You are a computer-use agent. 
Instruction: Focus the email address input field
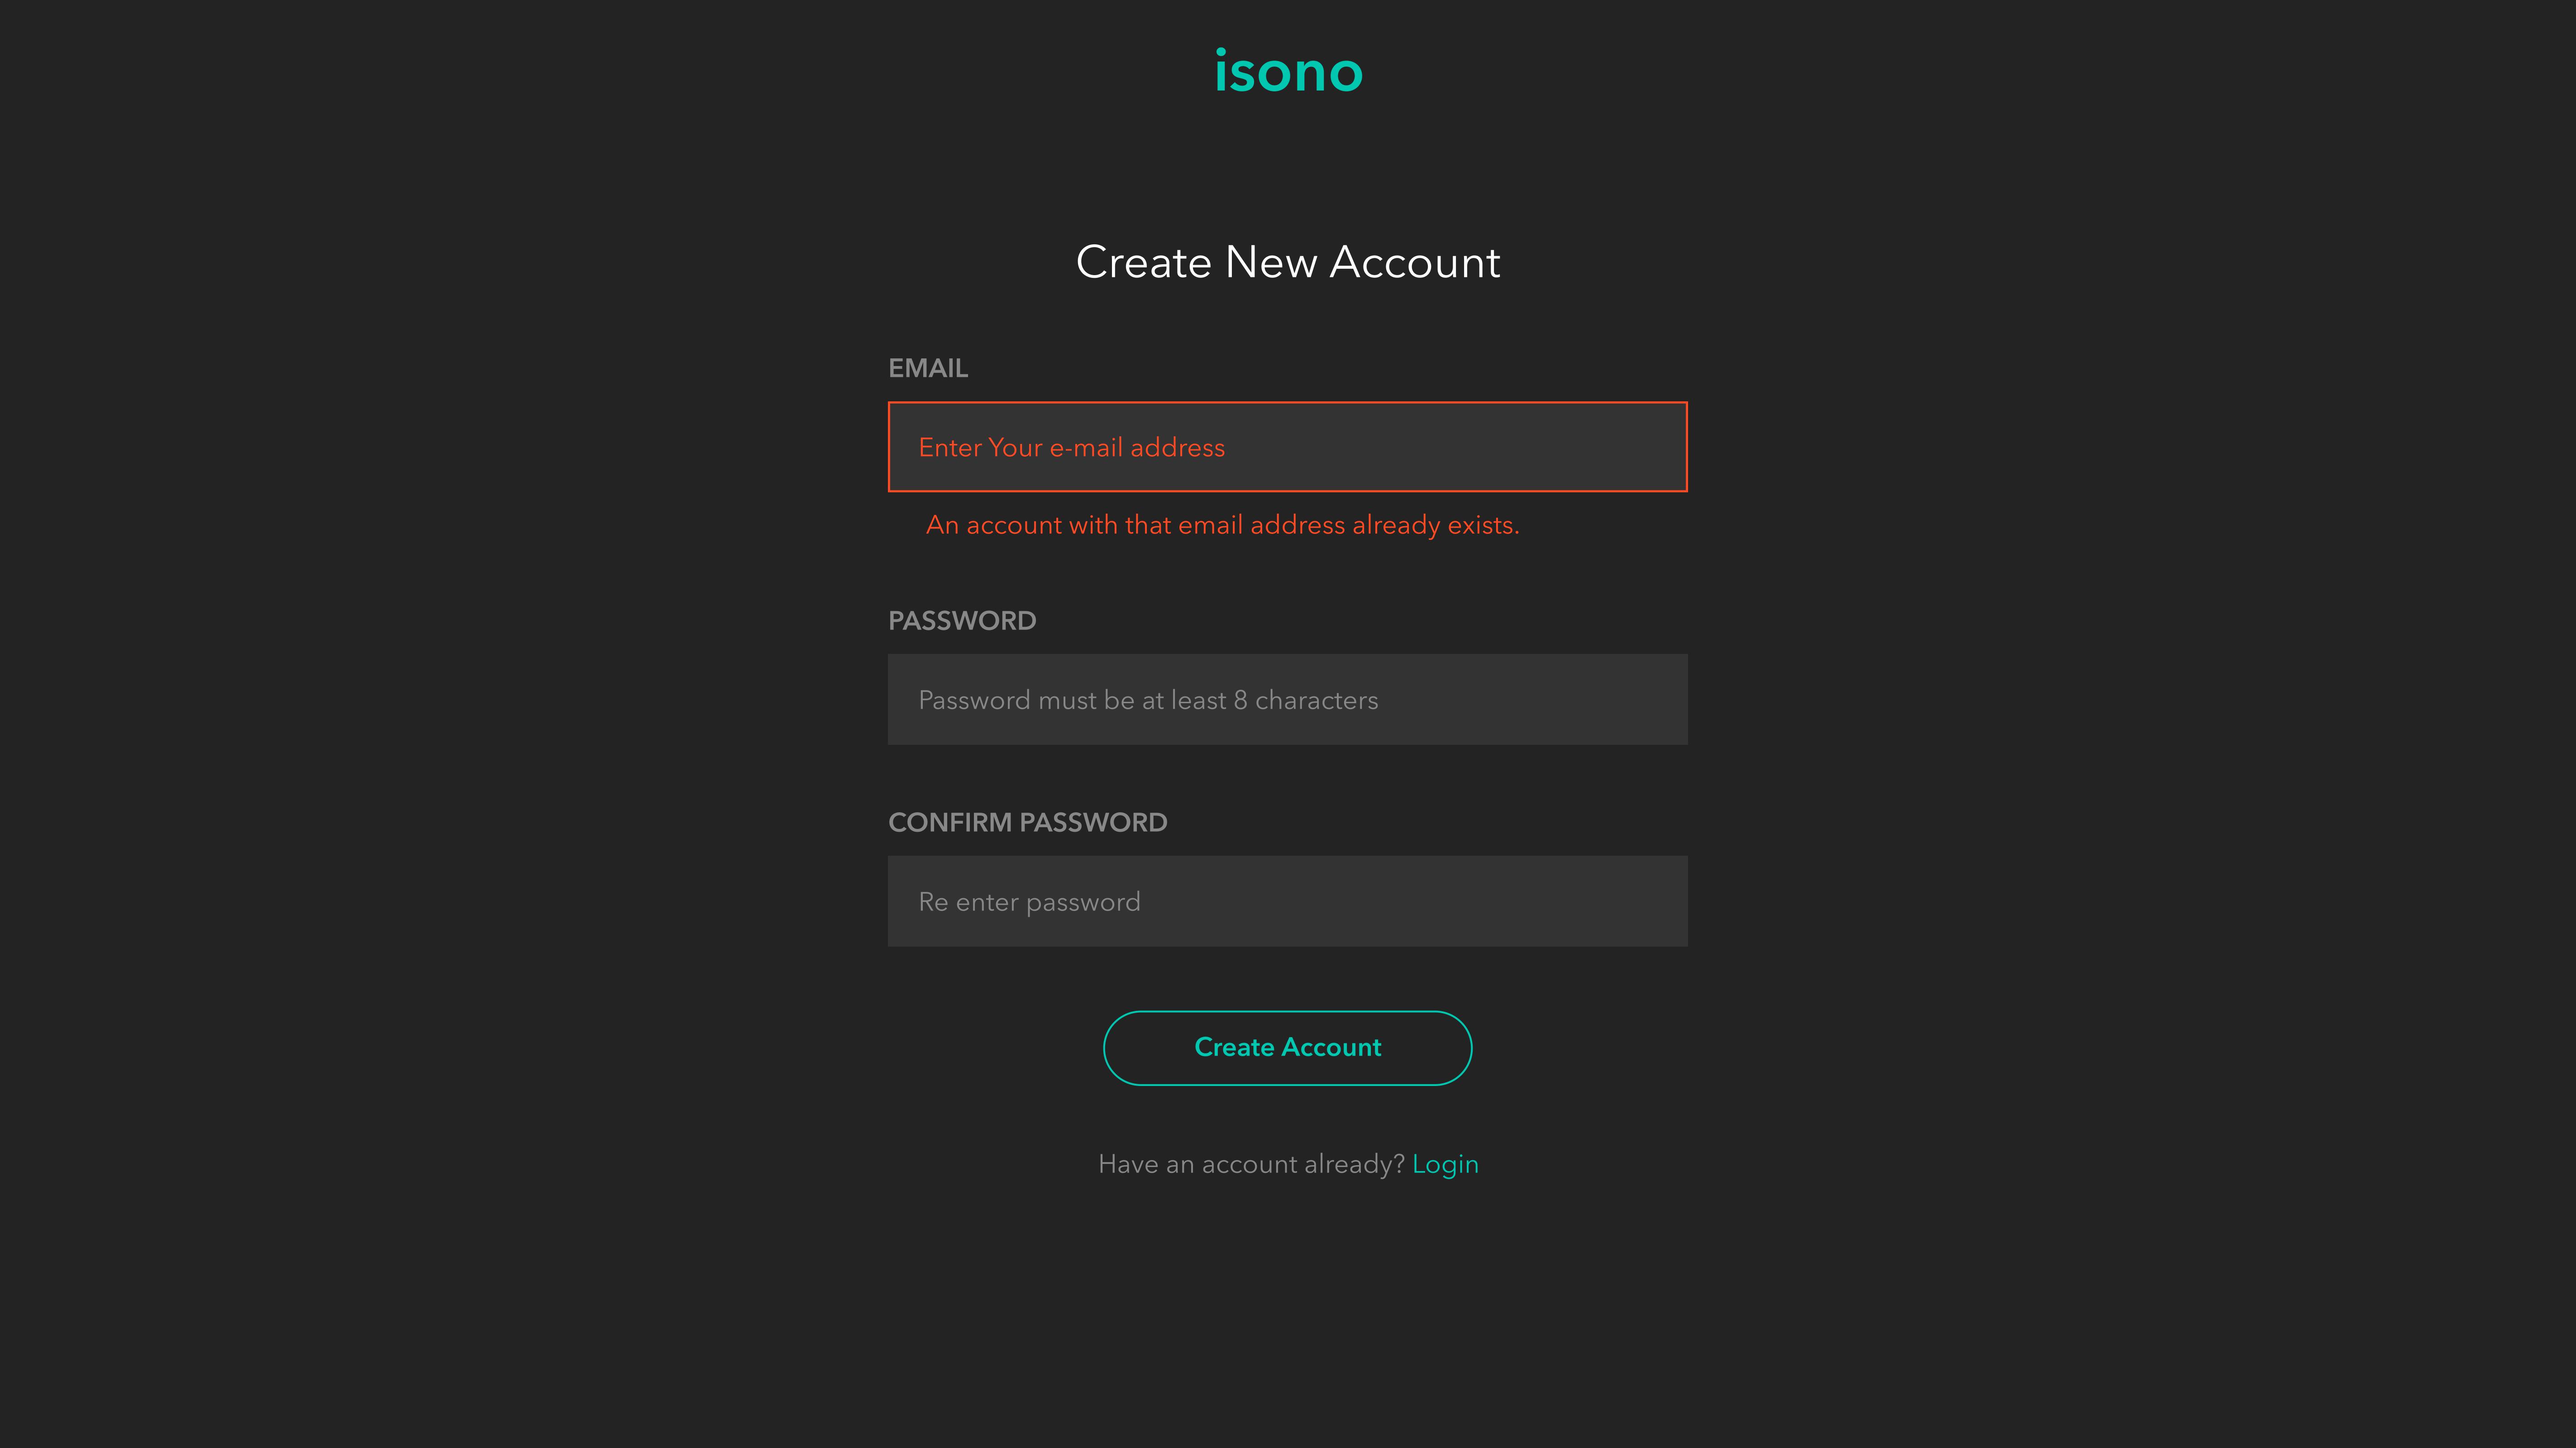click(x=1288, y=447)
